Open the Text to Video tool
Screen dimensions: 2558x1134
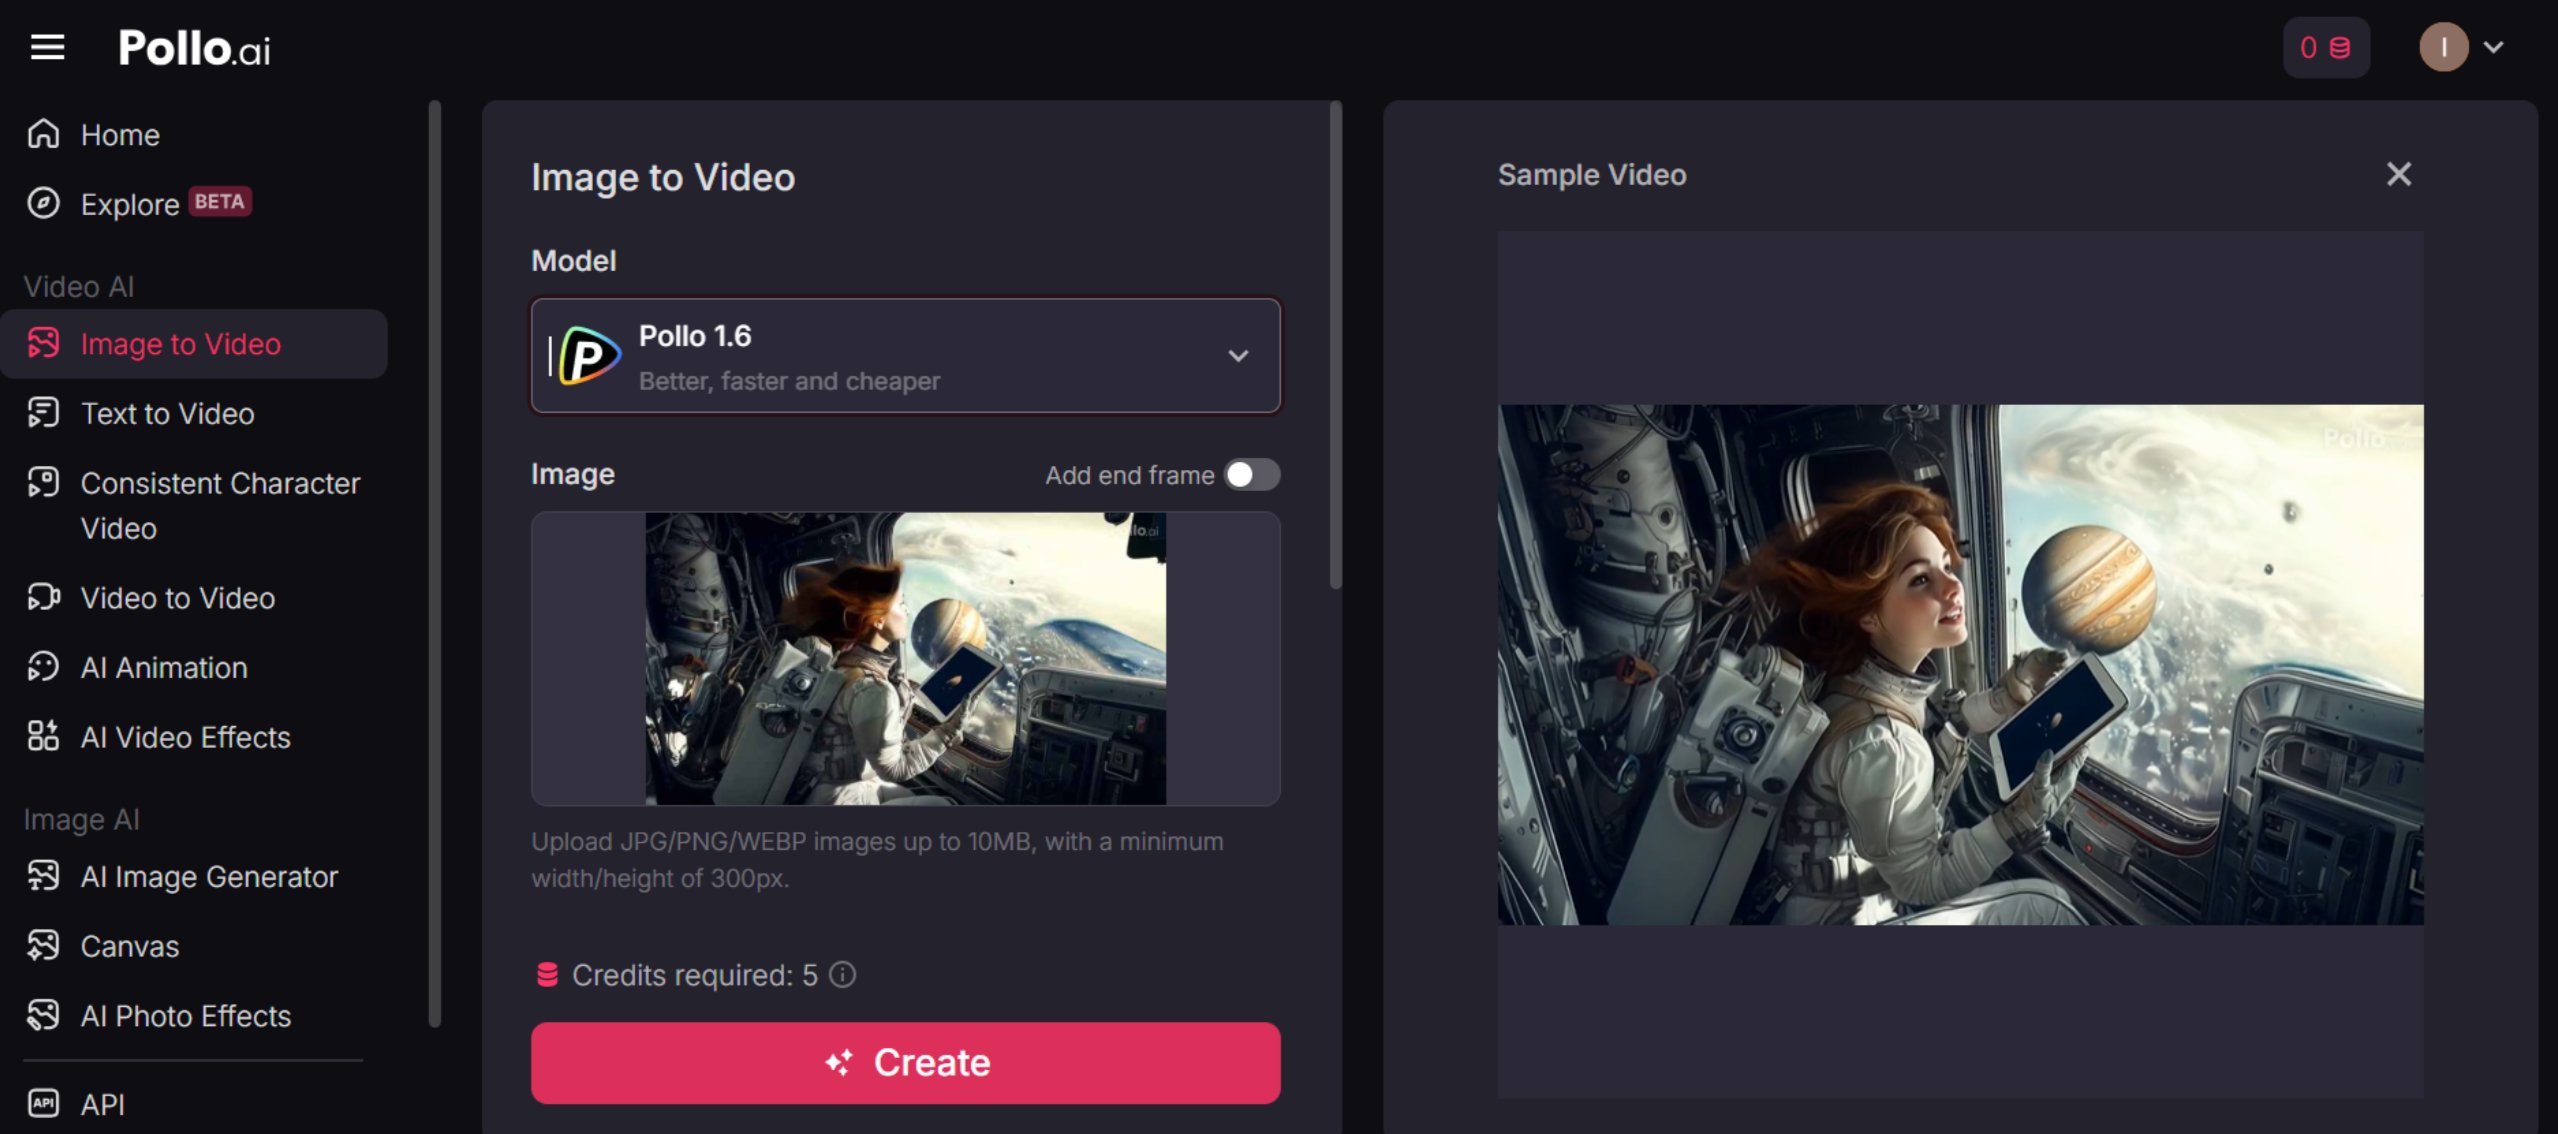coord(167,413)
